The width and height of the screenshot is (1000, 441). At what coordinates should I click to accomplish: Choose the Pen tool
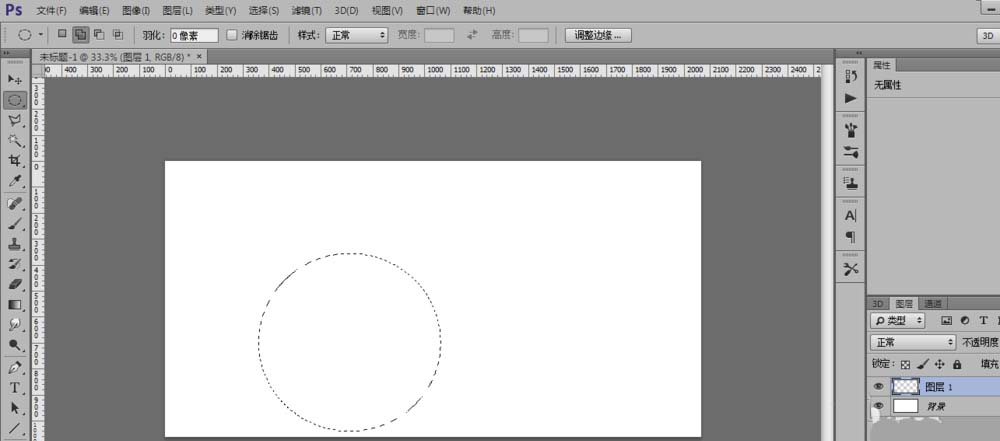[x=15, y=366]
